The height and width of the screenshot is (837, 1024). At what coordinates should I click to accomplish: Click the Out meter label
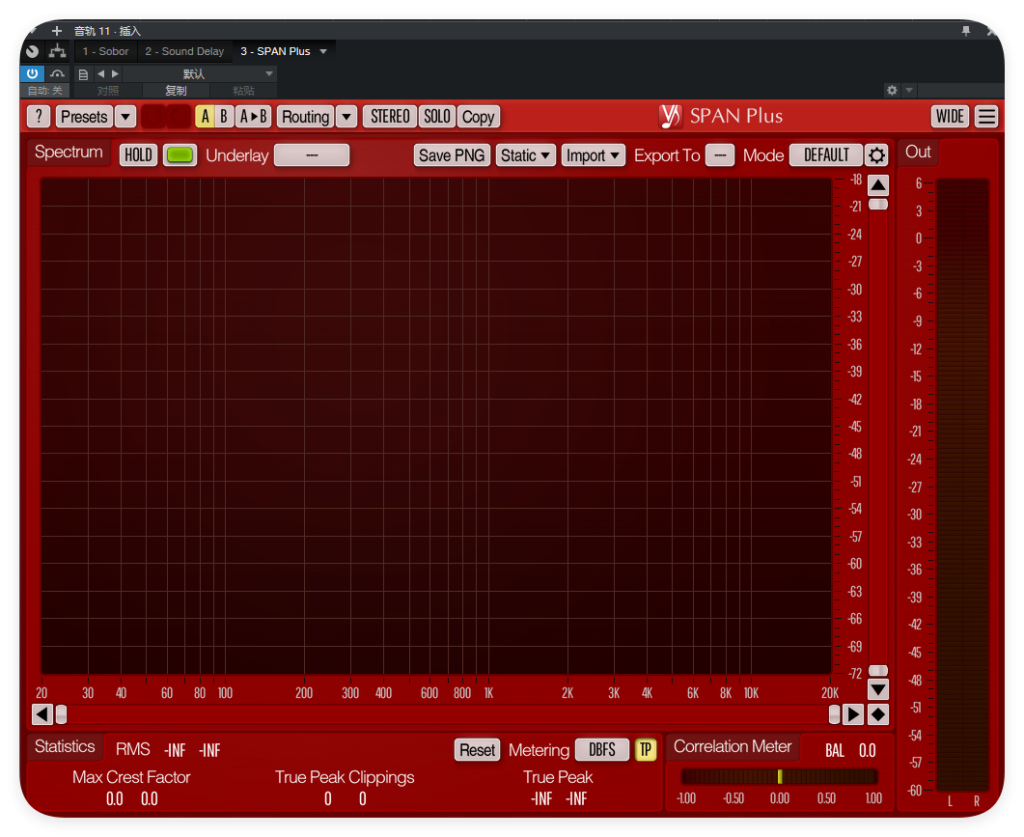(x=918, y=151)
